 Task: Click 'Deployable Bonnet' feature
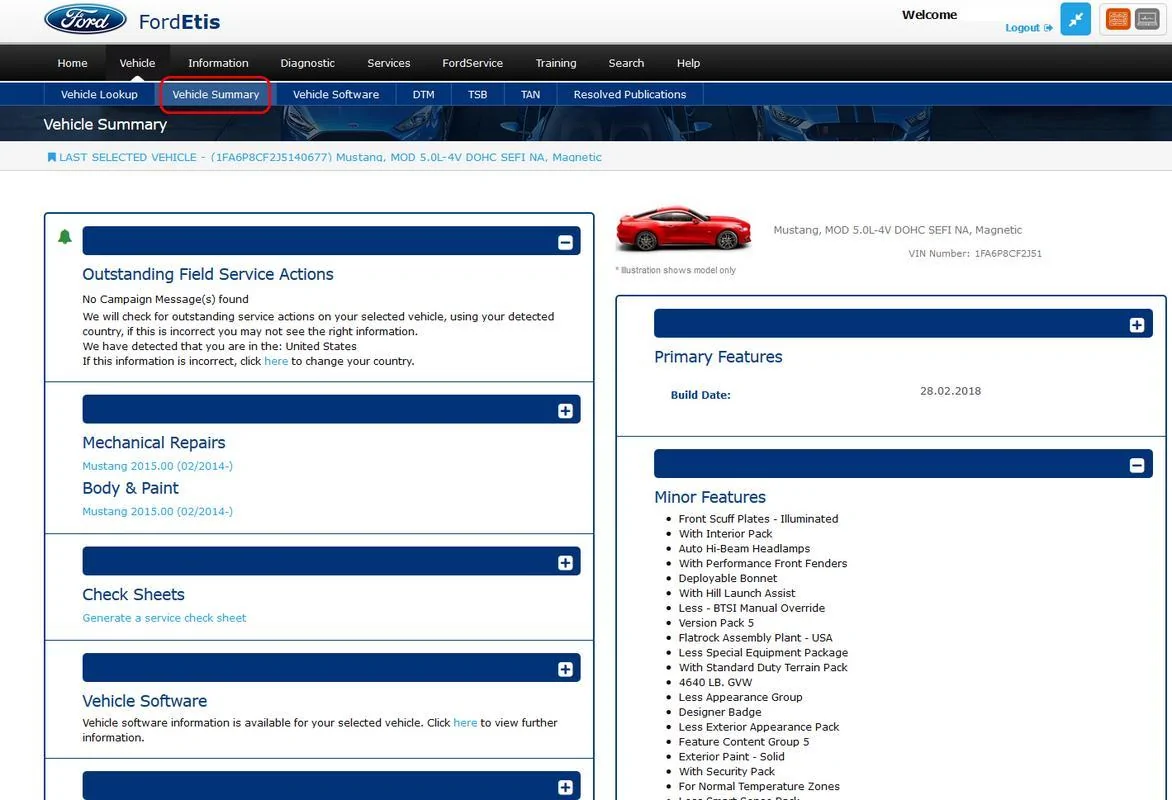click(x=727, y=579)
